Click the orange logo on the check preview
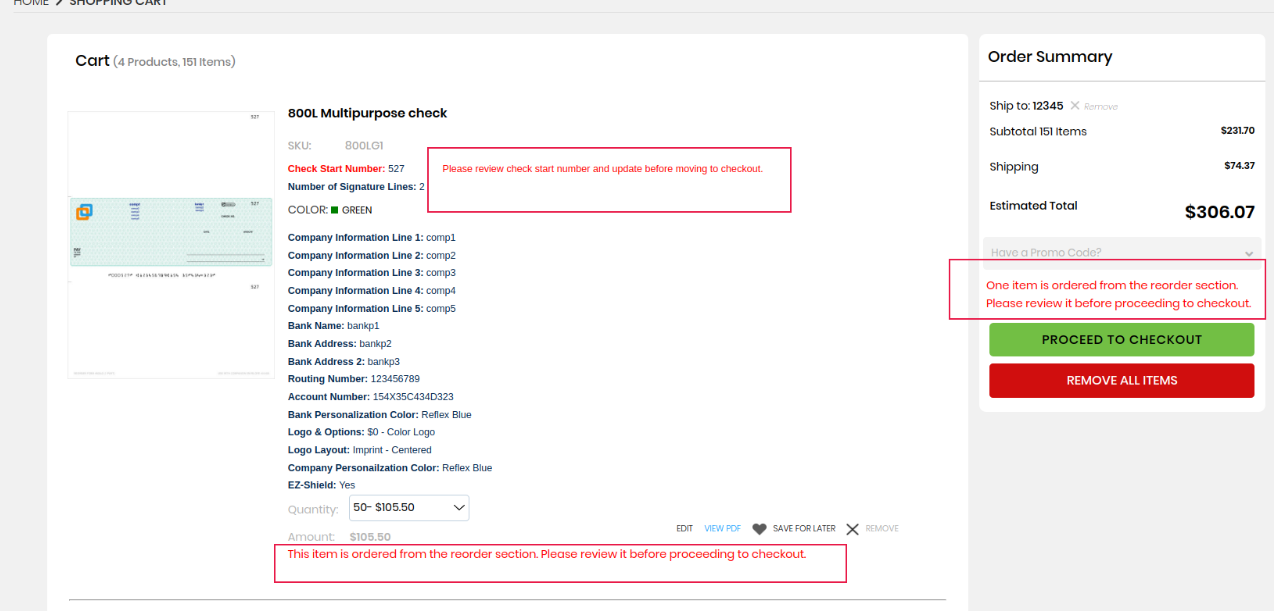 click(84, 211)
